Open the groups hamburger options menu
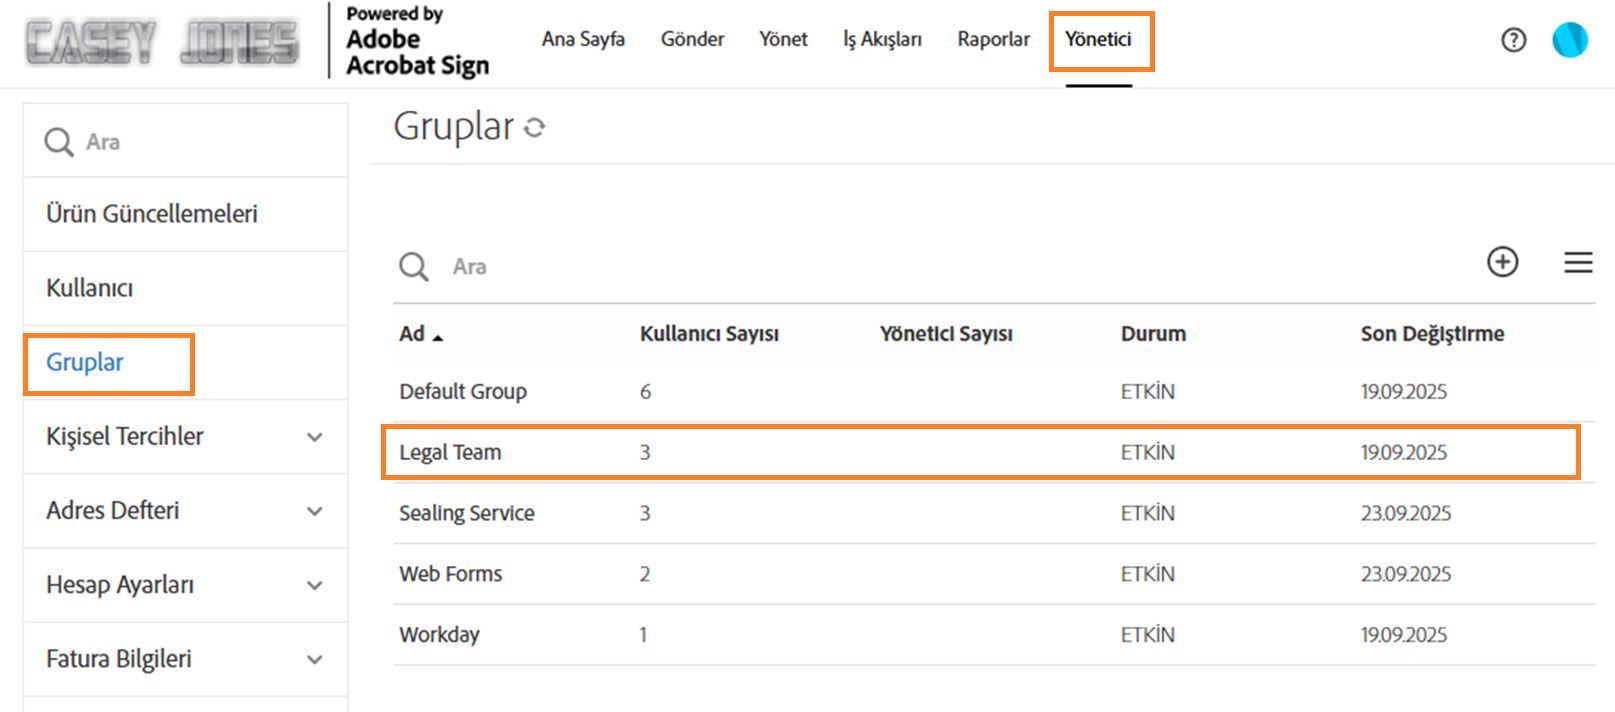 click(1578, 262)
